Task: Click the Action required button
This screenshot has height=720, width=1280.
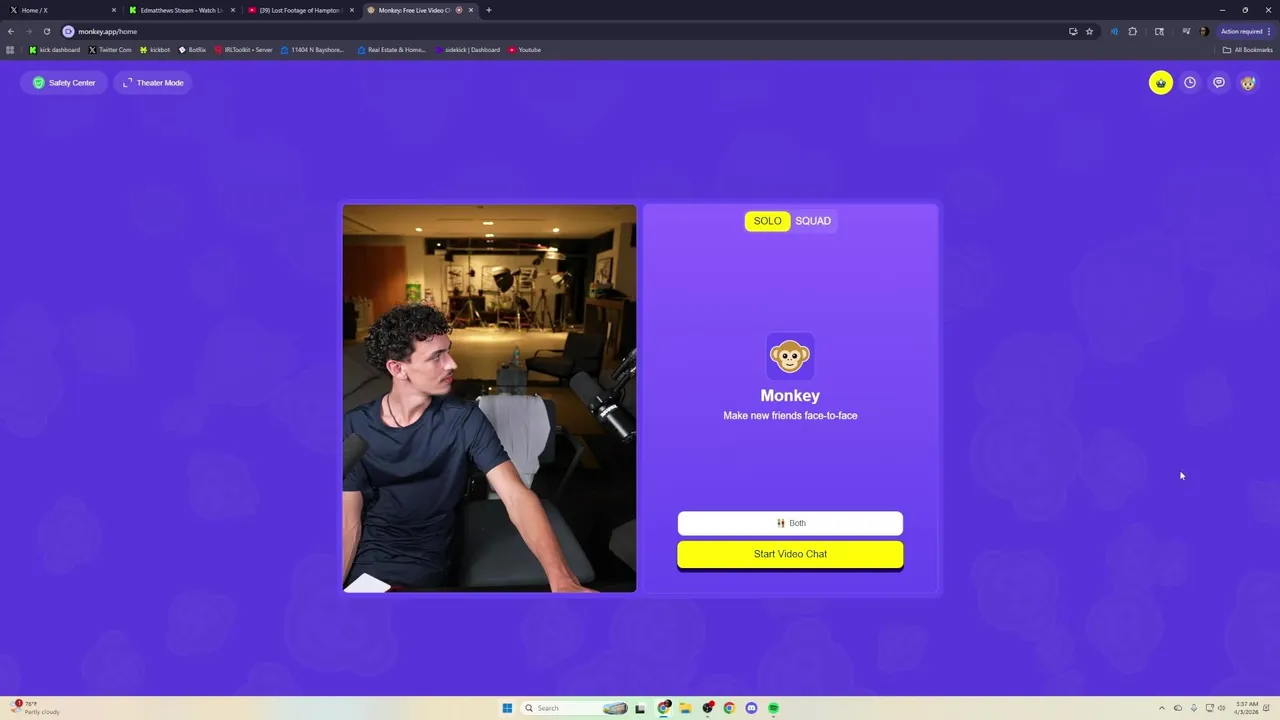Action: click(1245, 31)
